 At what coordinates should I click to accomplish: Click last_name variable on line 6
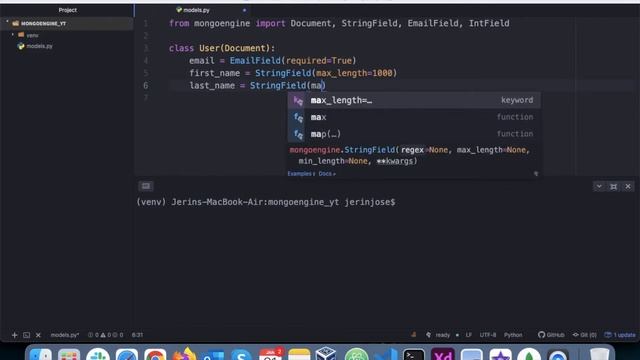click(212, 86)
